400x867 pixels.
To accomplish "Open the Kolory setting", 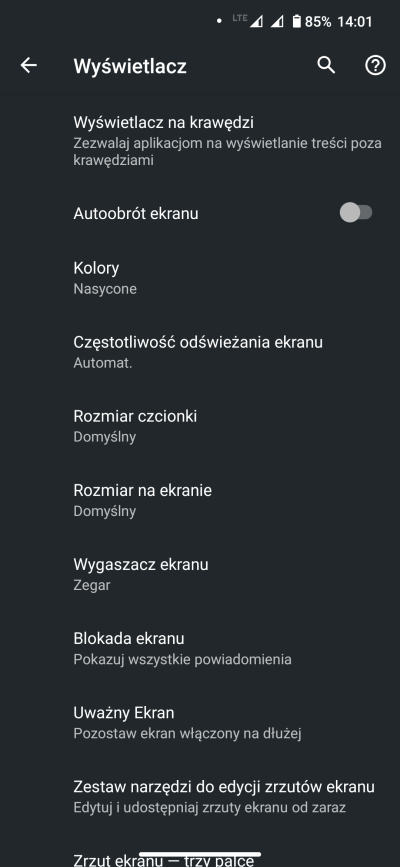I will 200,278.
